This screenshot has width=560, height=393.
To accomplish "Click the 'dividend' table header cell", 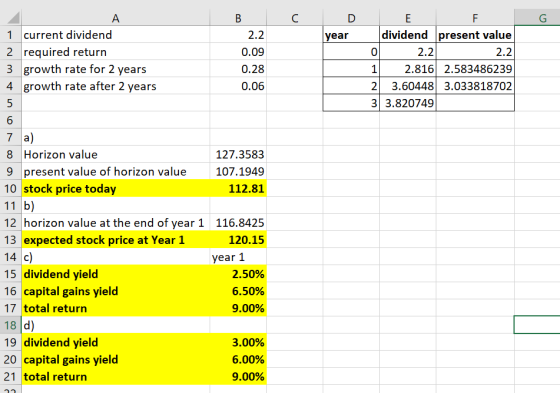I will click(x=408, y=35).
